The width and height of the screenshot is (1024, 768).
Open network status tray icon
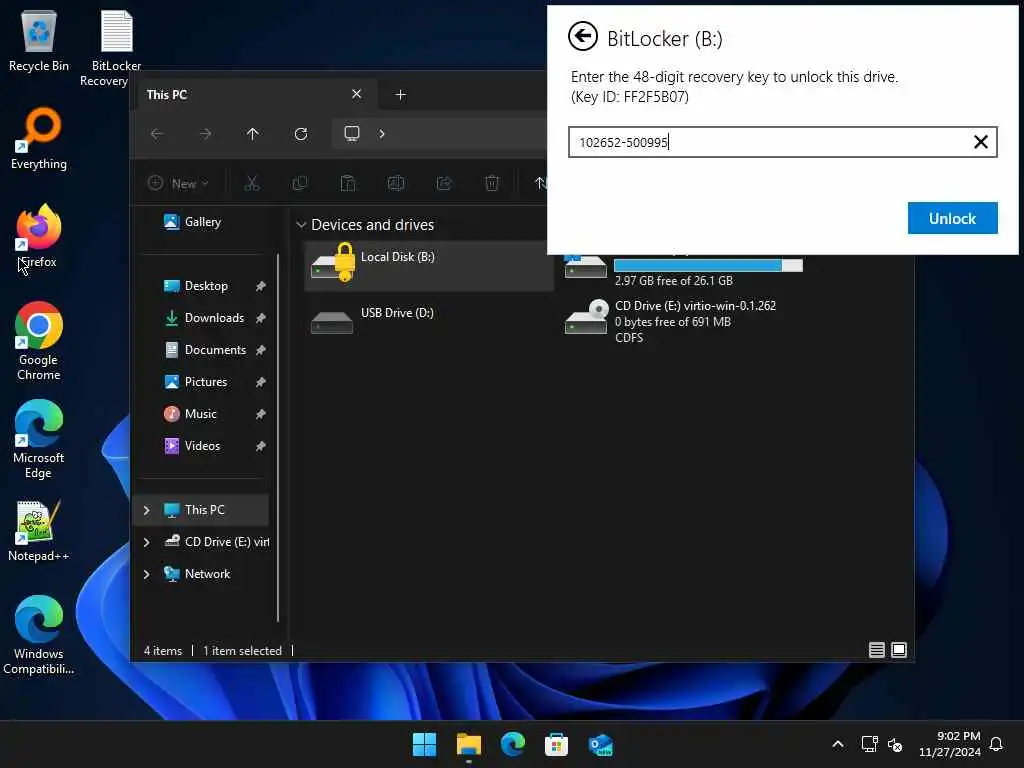click(x=869, y=744)
